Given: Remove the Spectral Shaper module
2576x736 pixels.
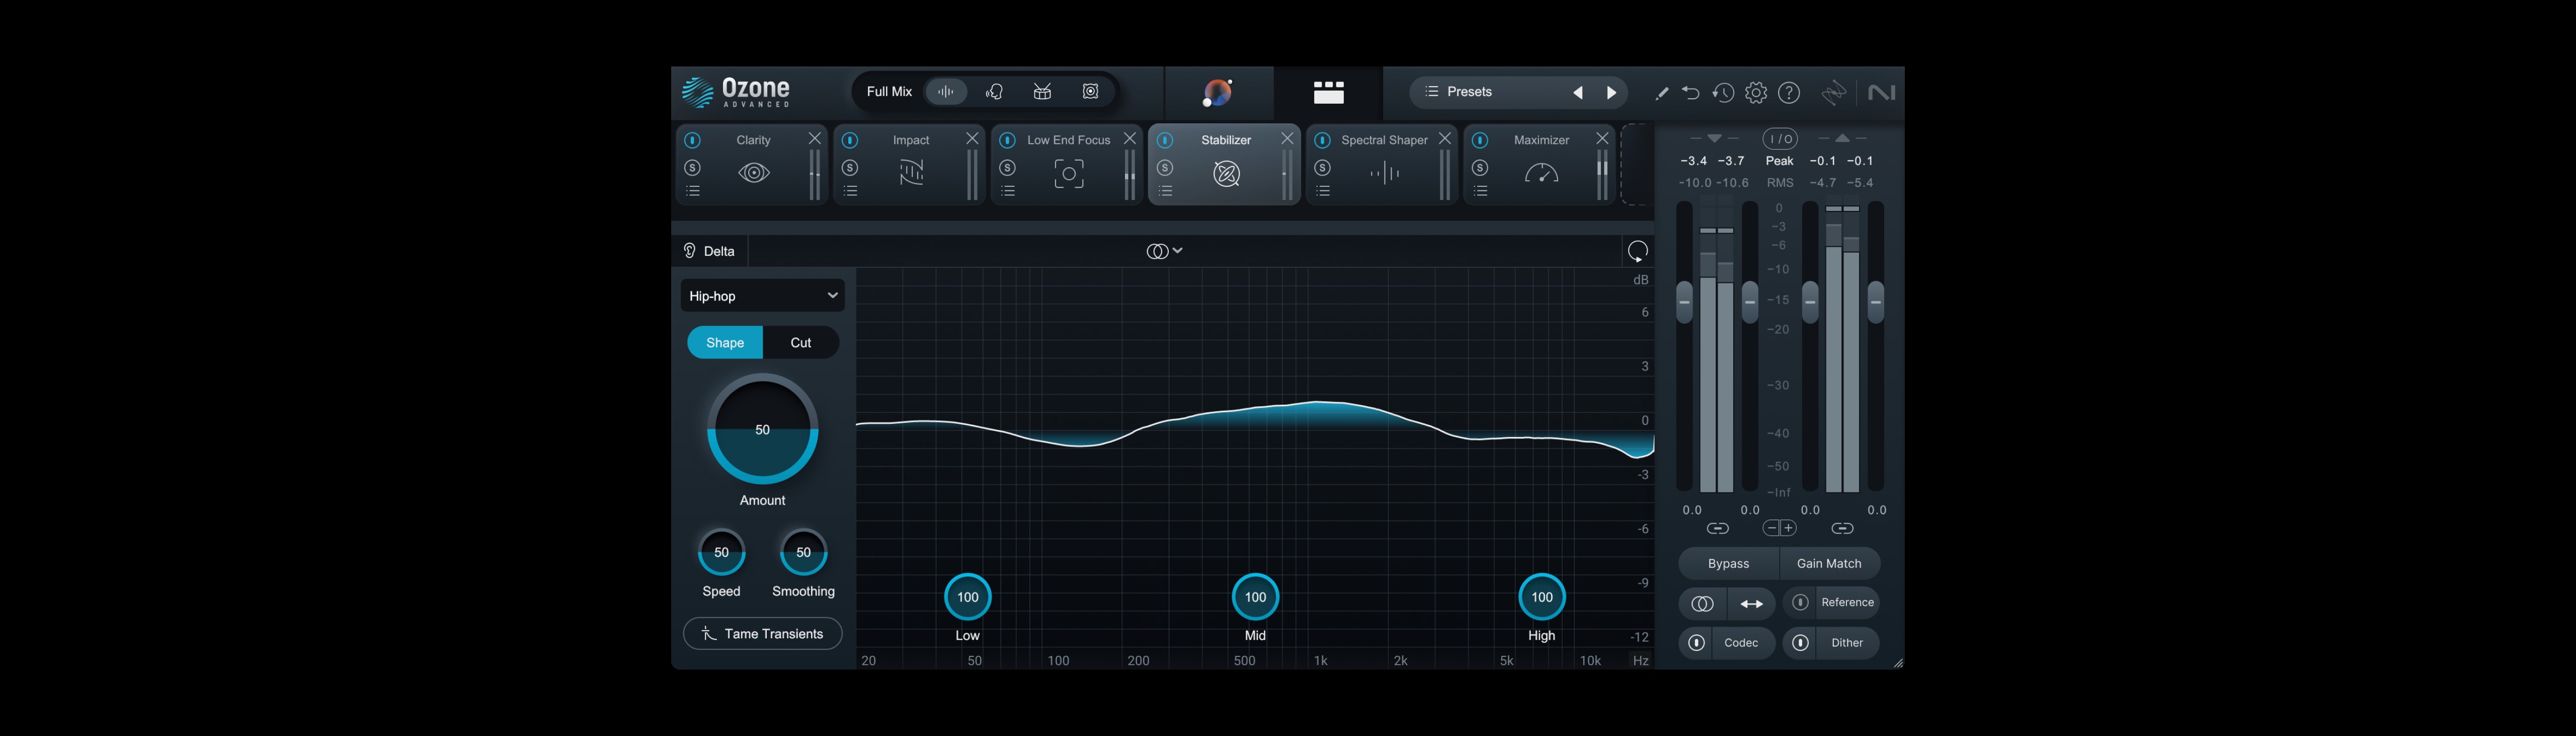Looking at the screenshot, I should [1445, 138].
